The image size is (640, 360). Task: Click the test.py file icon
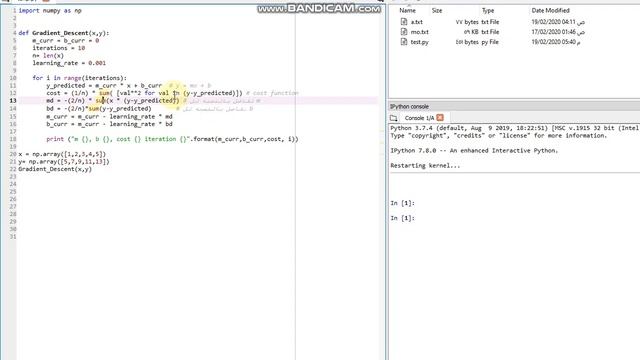[x=404, y=42]
